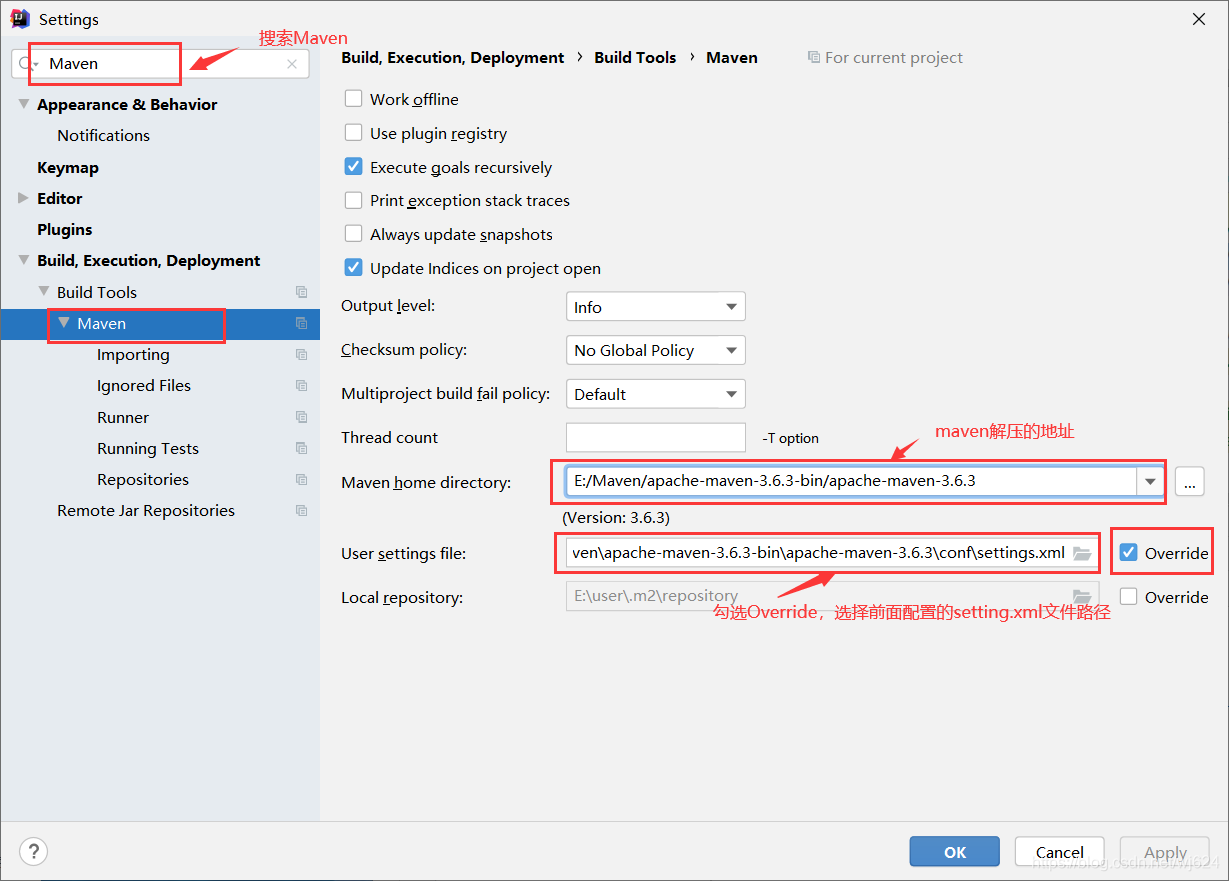
Task: Click the project-level icon beside Remote Jar Repositories
Action: pos(301,510)
